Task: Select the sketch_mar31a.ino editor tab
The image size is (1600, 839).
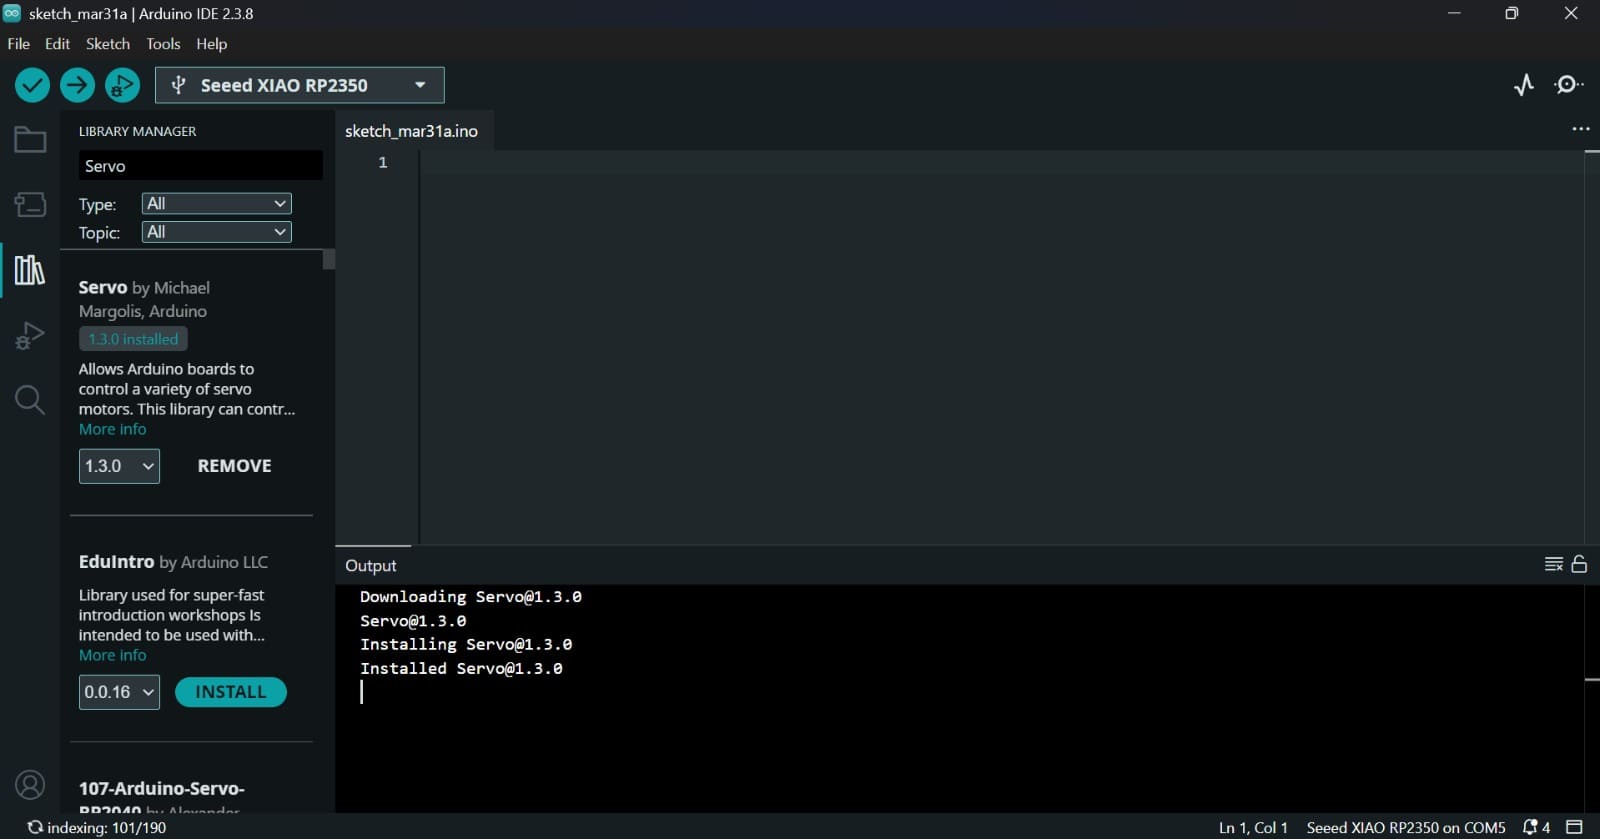Action: click(x=412, y=131)
